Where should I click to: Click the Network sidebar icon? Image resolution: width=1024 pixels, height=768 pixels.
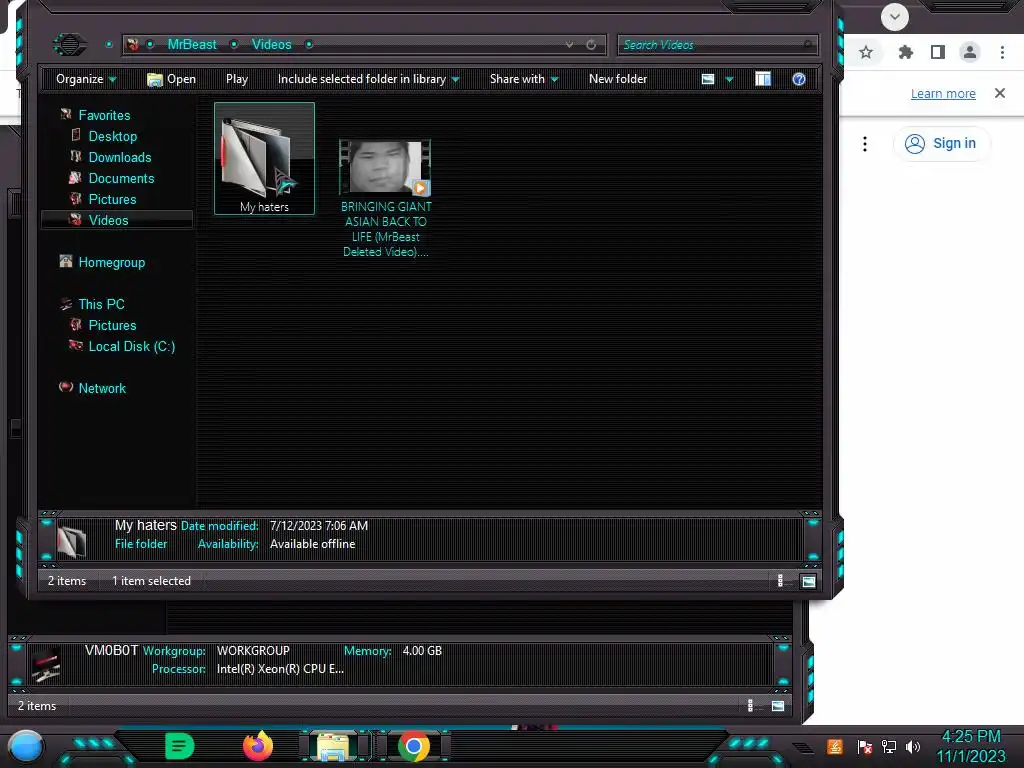[66, 387]
